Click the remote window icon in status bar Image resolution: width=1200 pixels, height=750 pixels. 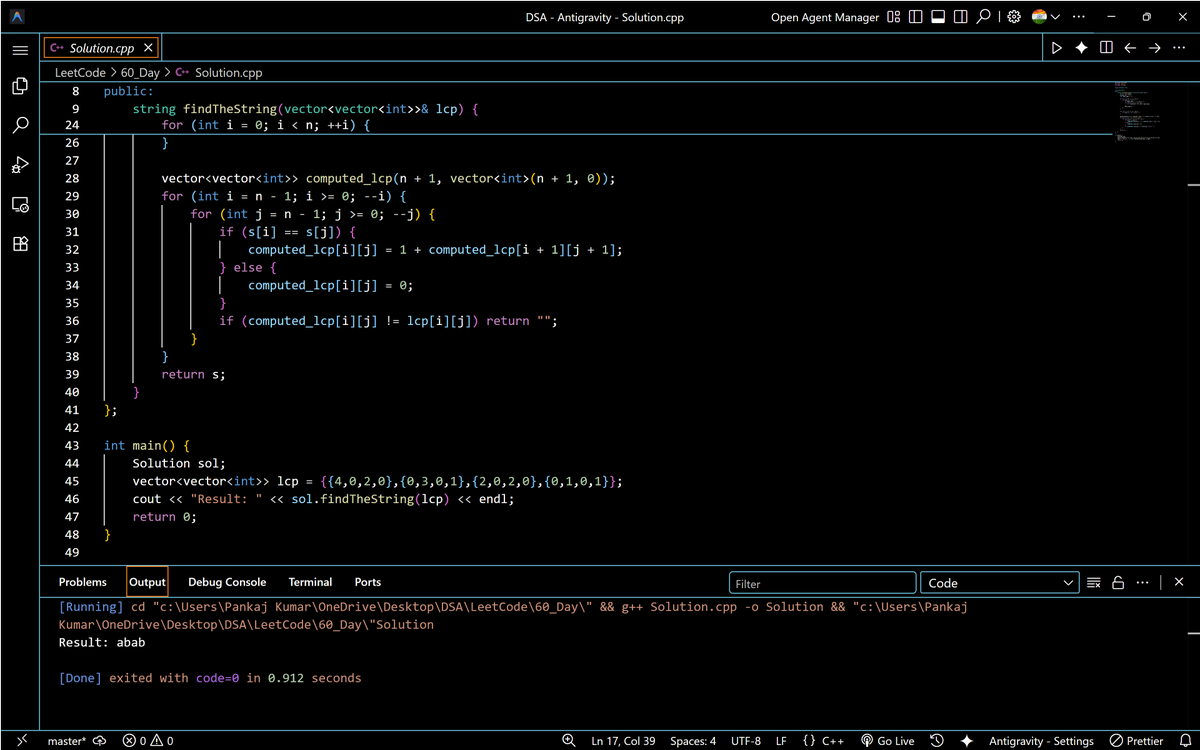click(20, 740)
